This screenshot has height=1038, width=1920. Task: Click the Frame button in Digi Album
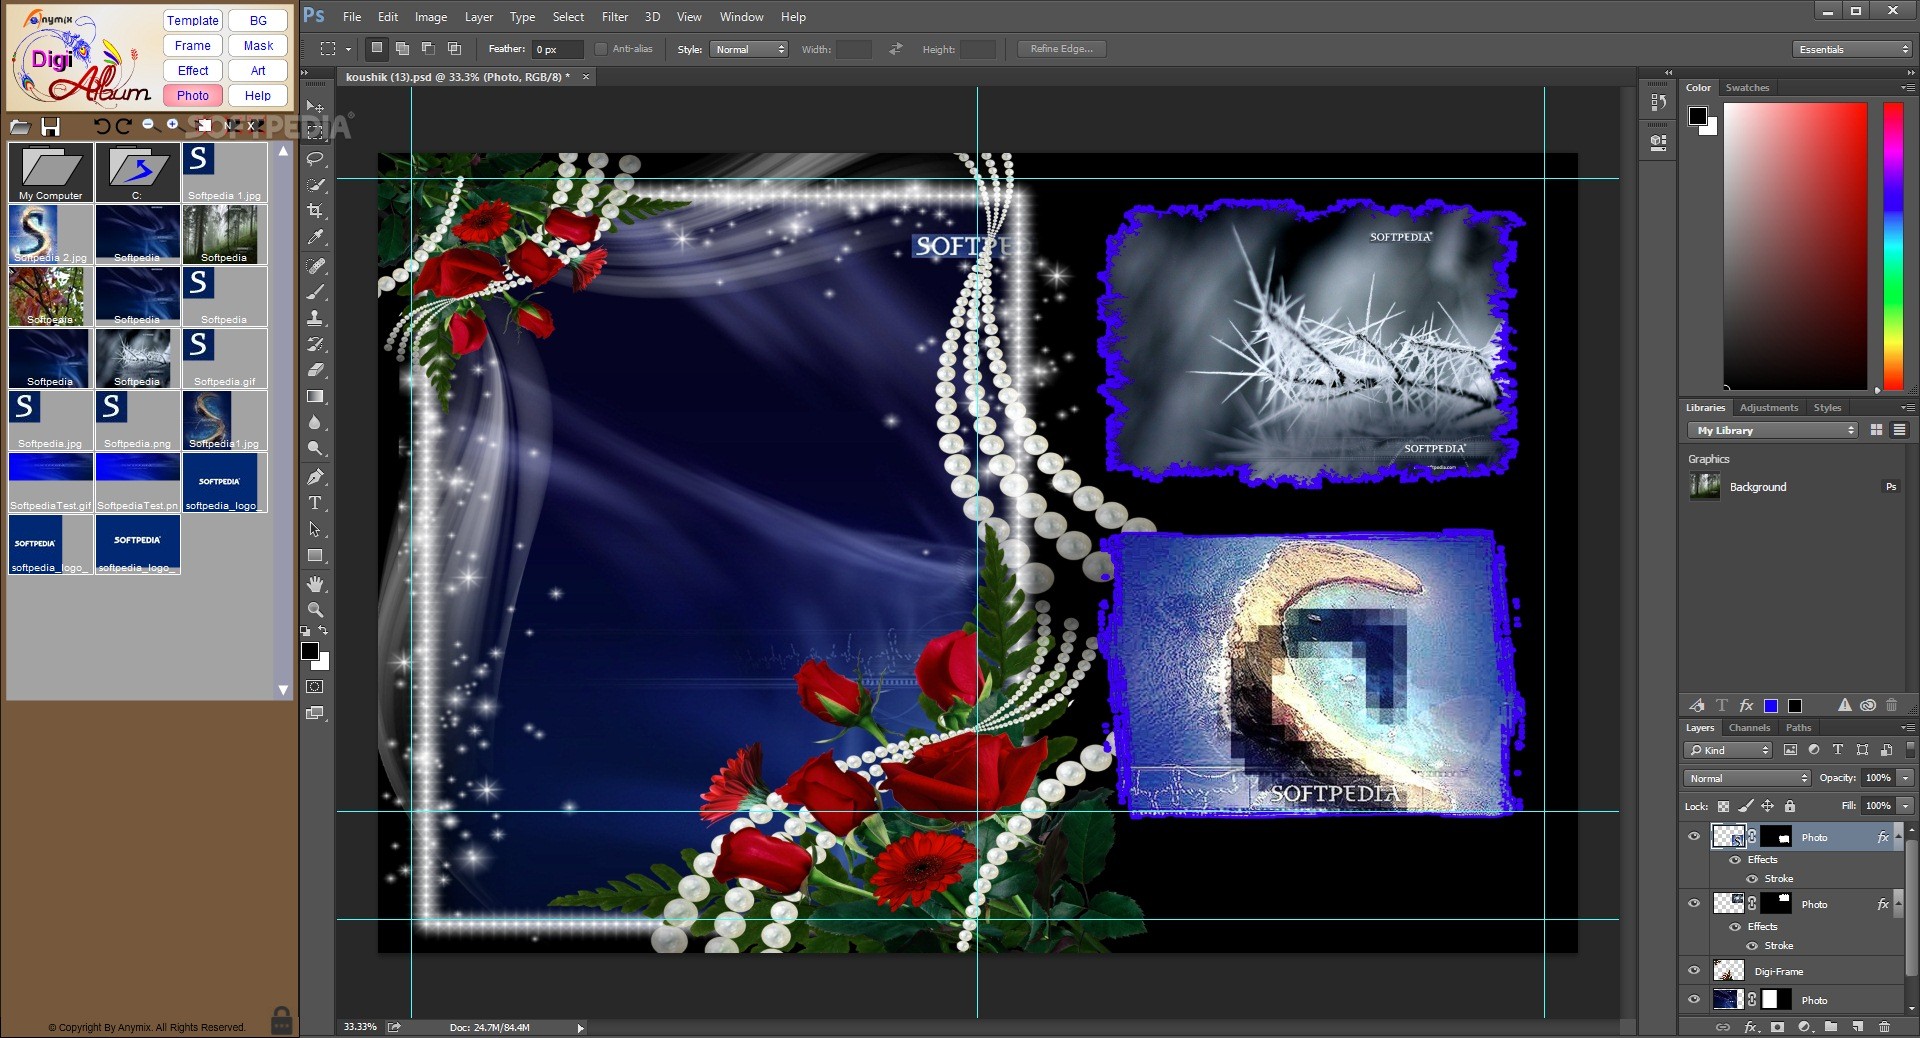coord(193,45)
